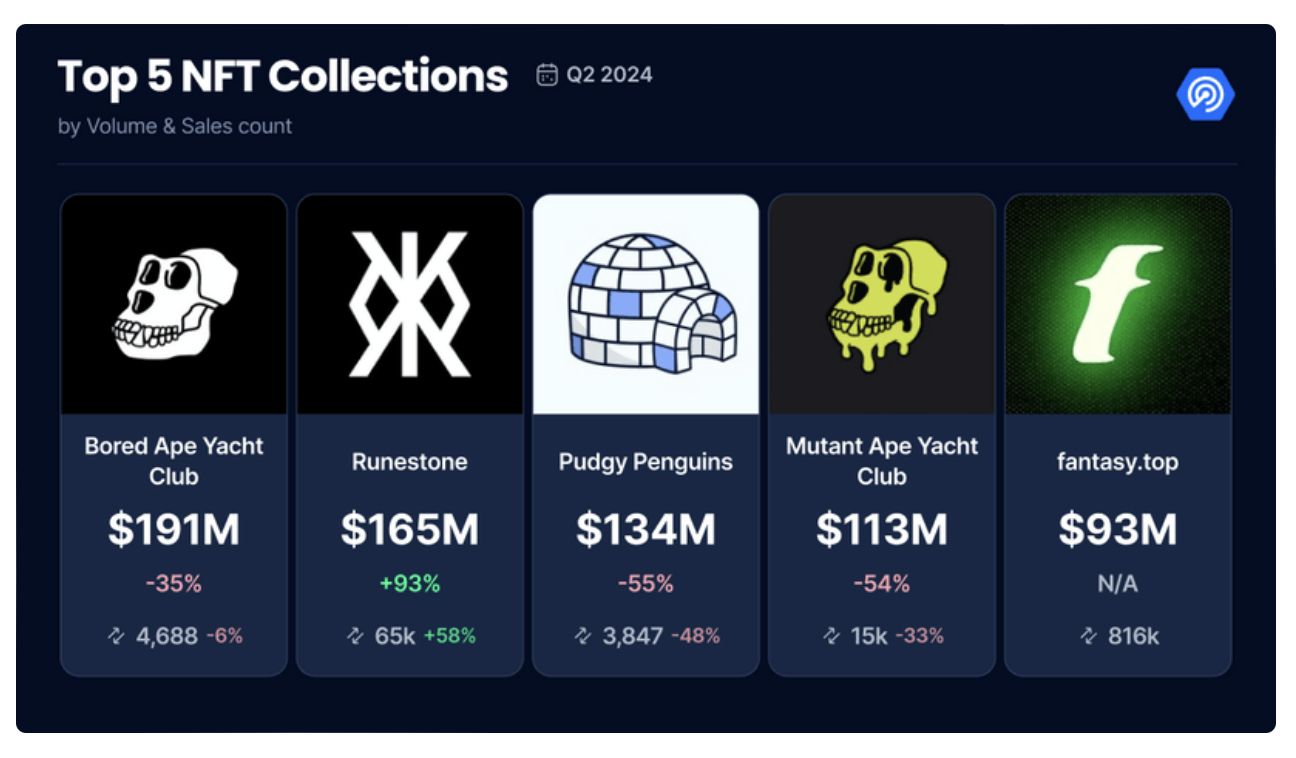1296x758 pixels.
Task: Click sales arrows icon next to 15k
Action: tap(831, 636)
